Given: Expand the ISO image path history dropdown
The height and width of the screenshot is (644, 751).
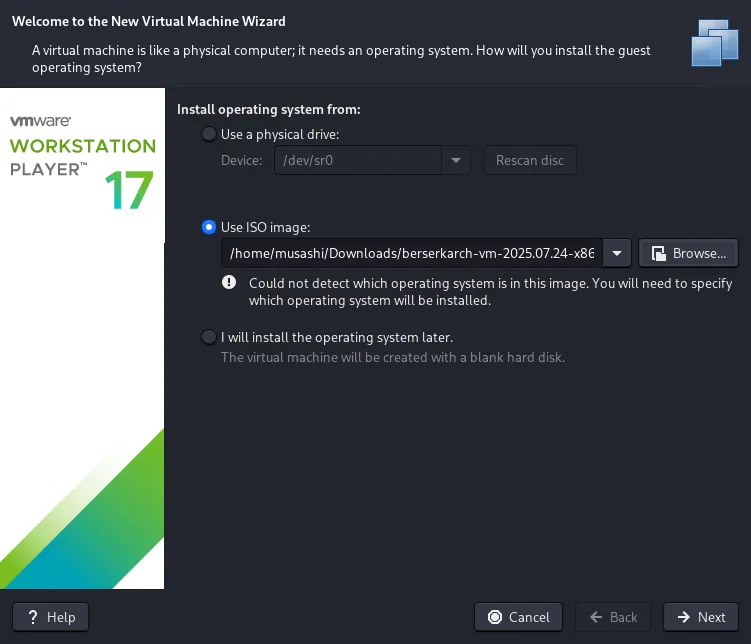Looking at the screenshot, I should point(617,253).
